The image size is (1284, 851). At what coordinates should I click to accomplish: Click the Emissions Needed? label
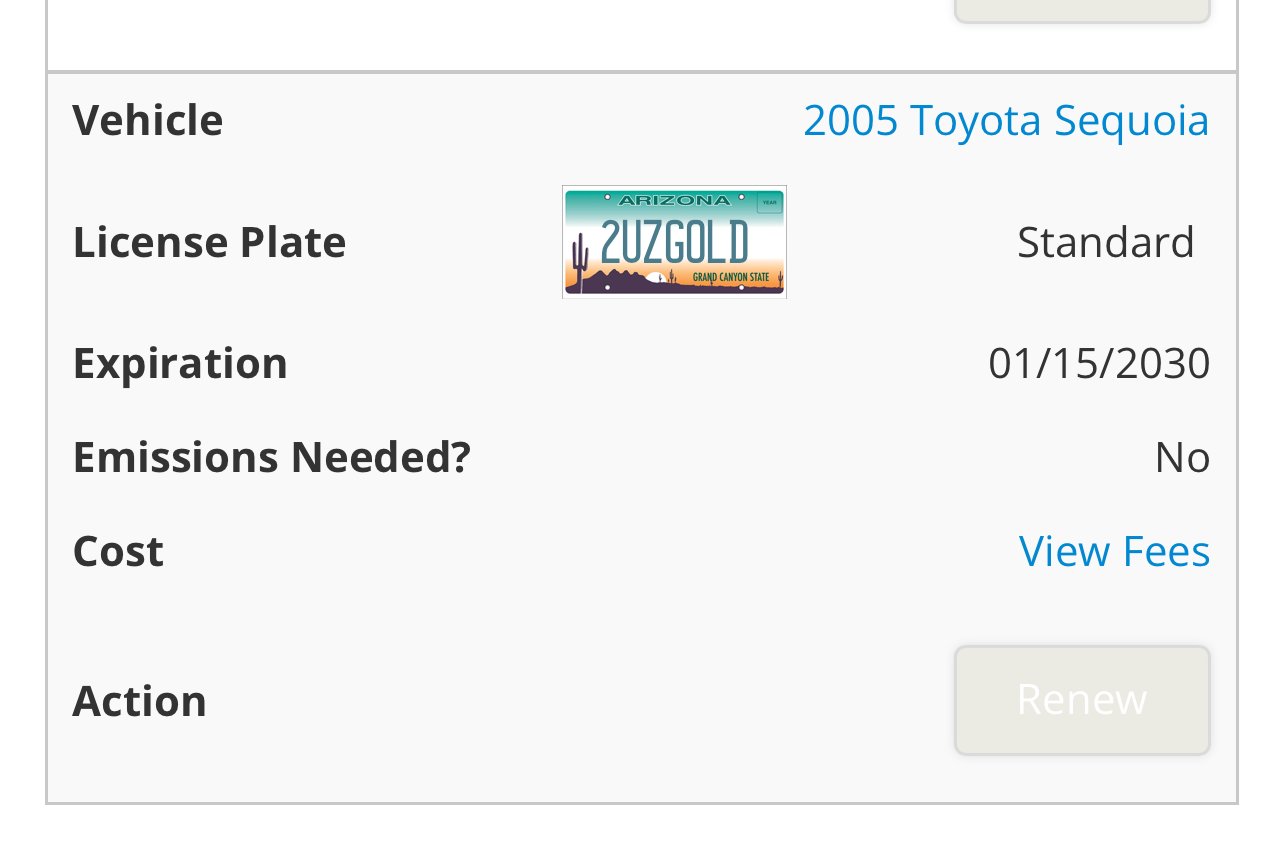pos(271,457)
